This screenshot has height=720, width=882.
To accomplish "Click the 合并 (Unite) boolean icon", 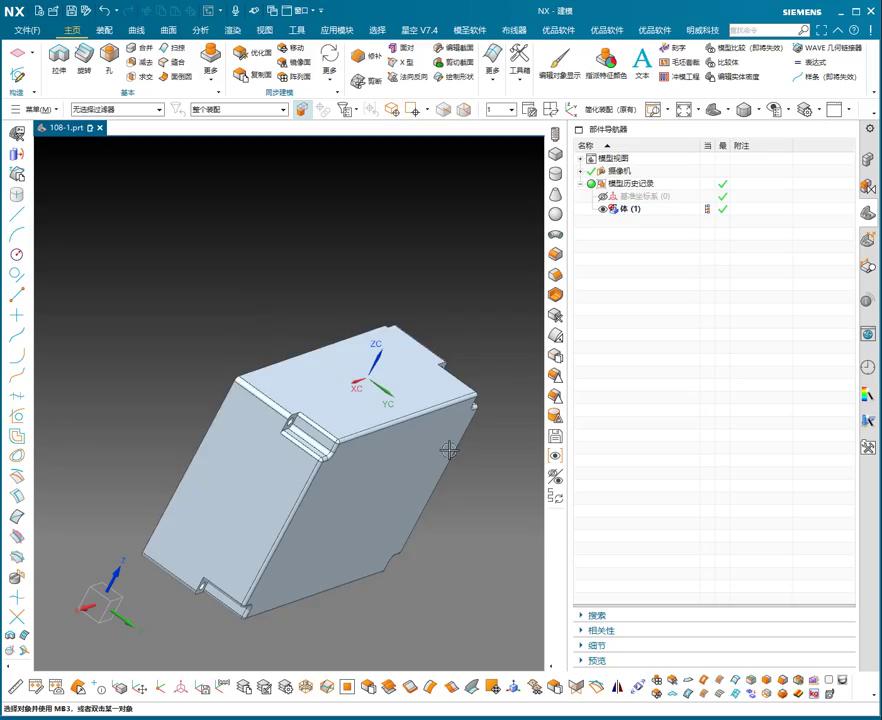I will point(132,48).
